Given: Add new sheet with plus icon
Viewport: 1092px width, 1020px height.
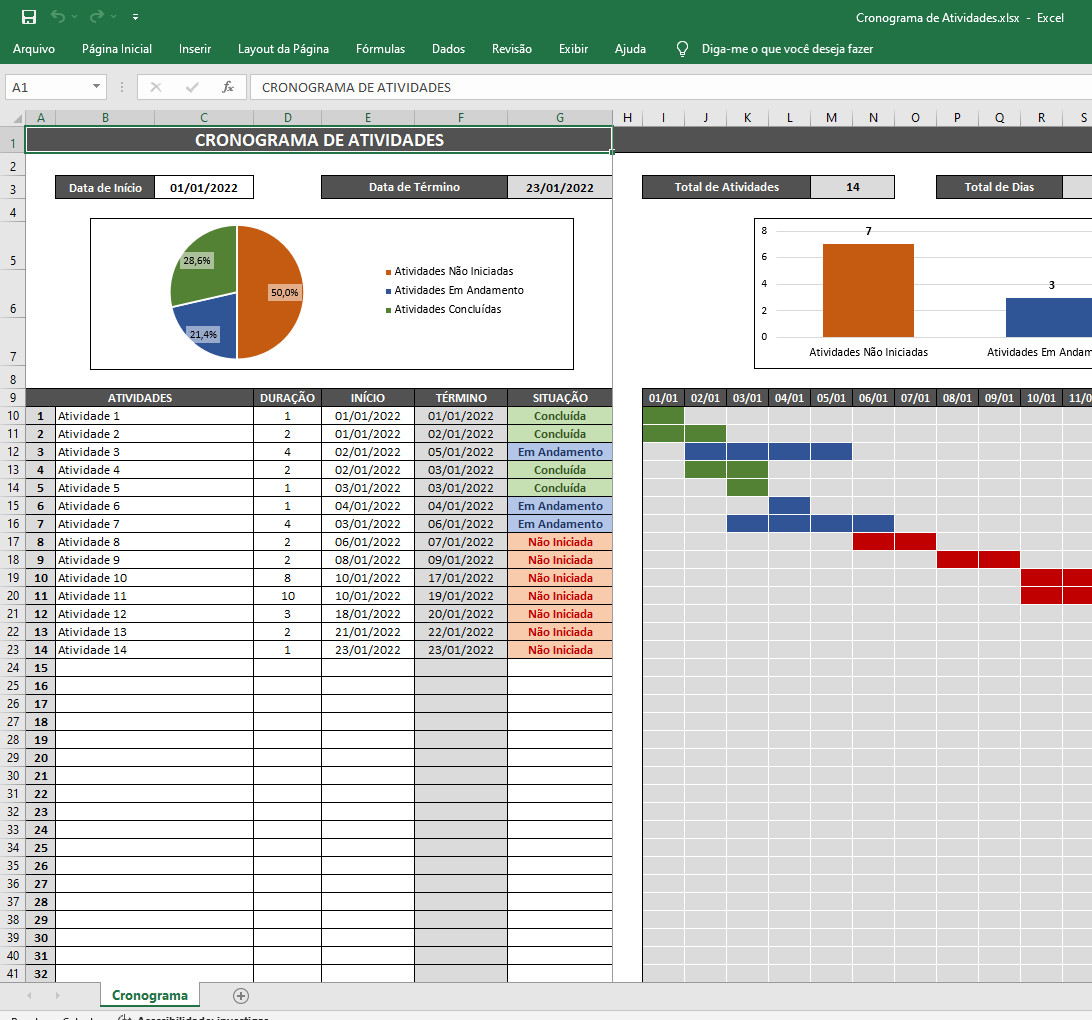Looking at the screenshot, I should 241,996.
